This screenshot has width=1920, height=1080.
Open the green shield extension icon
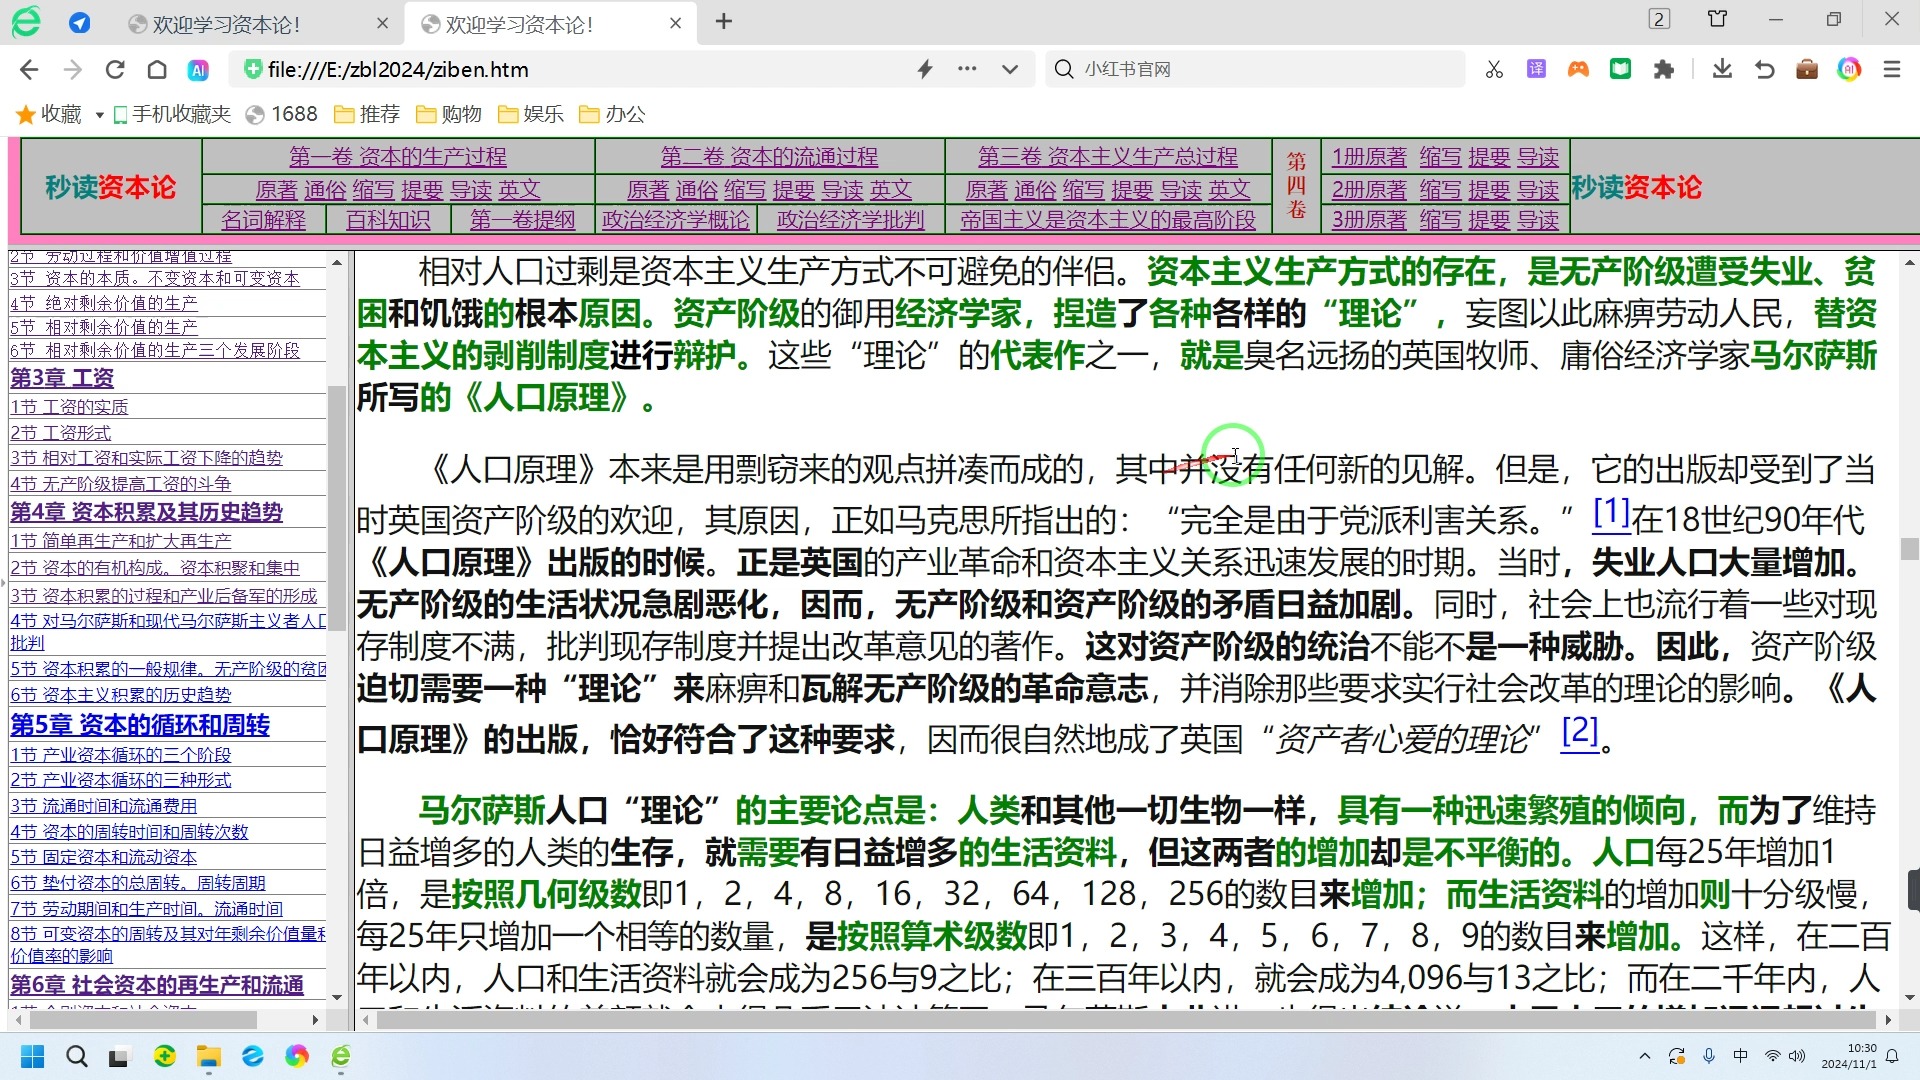[x=1620, y=69]
